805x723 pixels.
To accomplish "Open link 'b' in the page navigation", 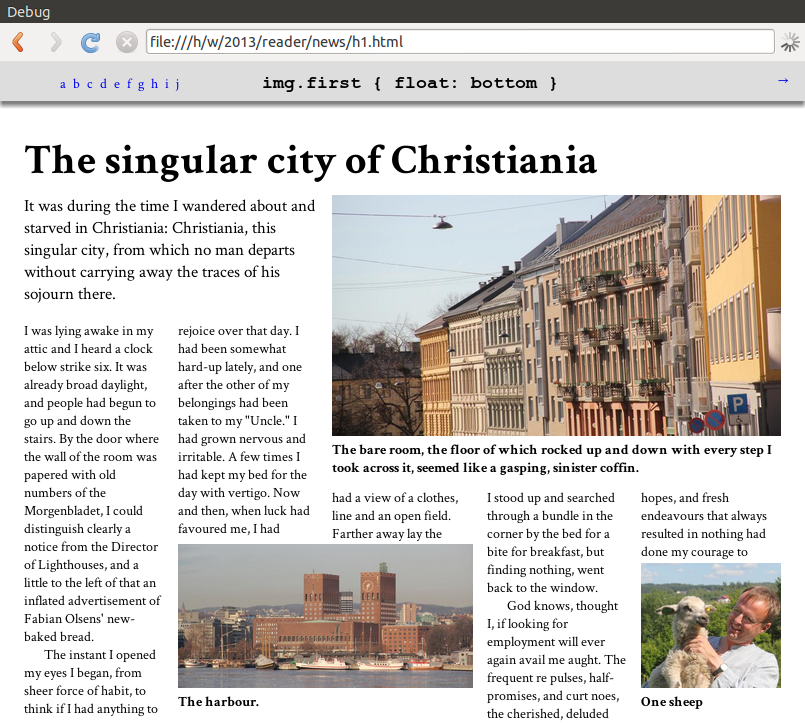I will click(76, 84).
